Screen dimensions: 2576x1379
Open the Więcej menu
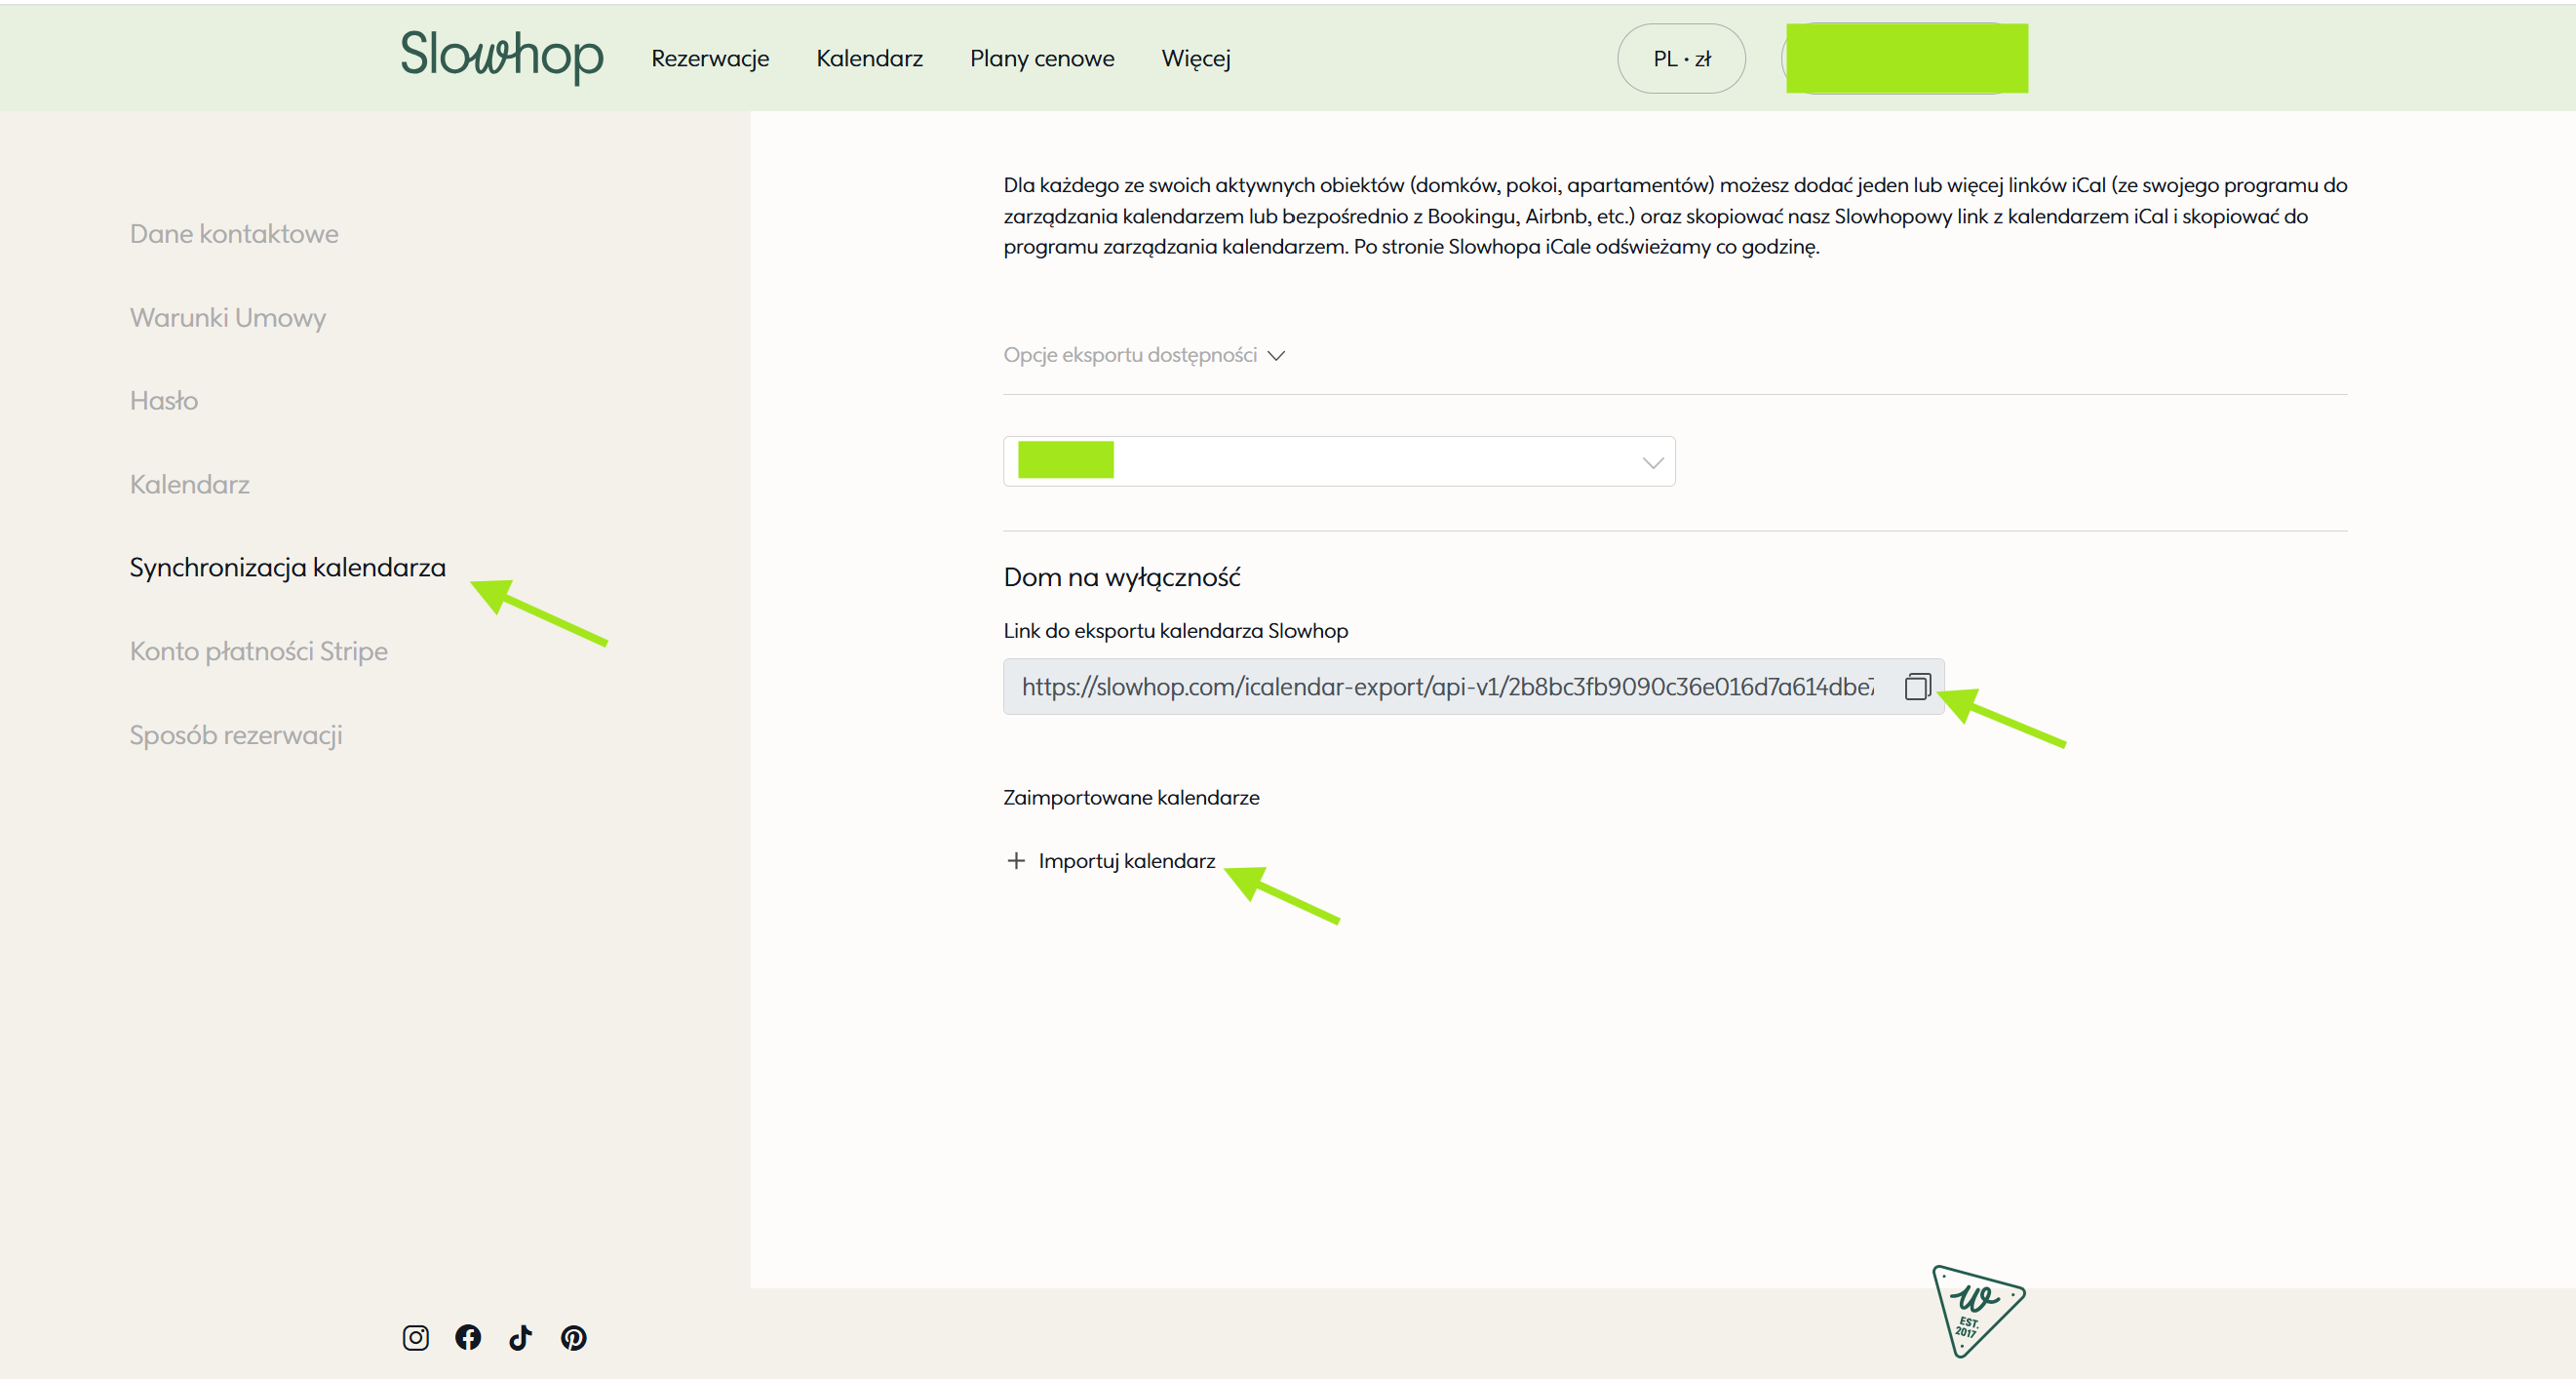click(1195, 59)
